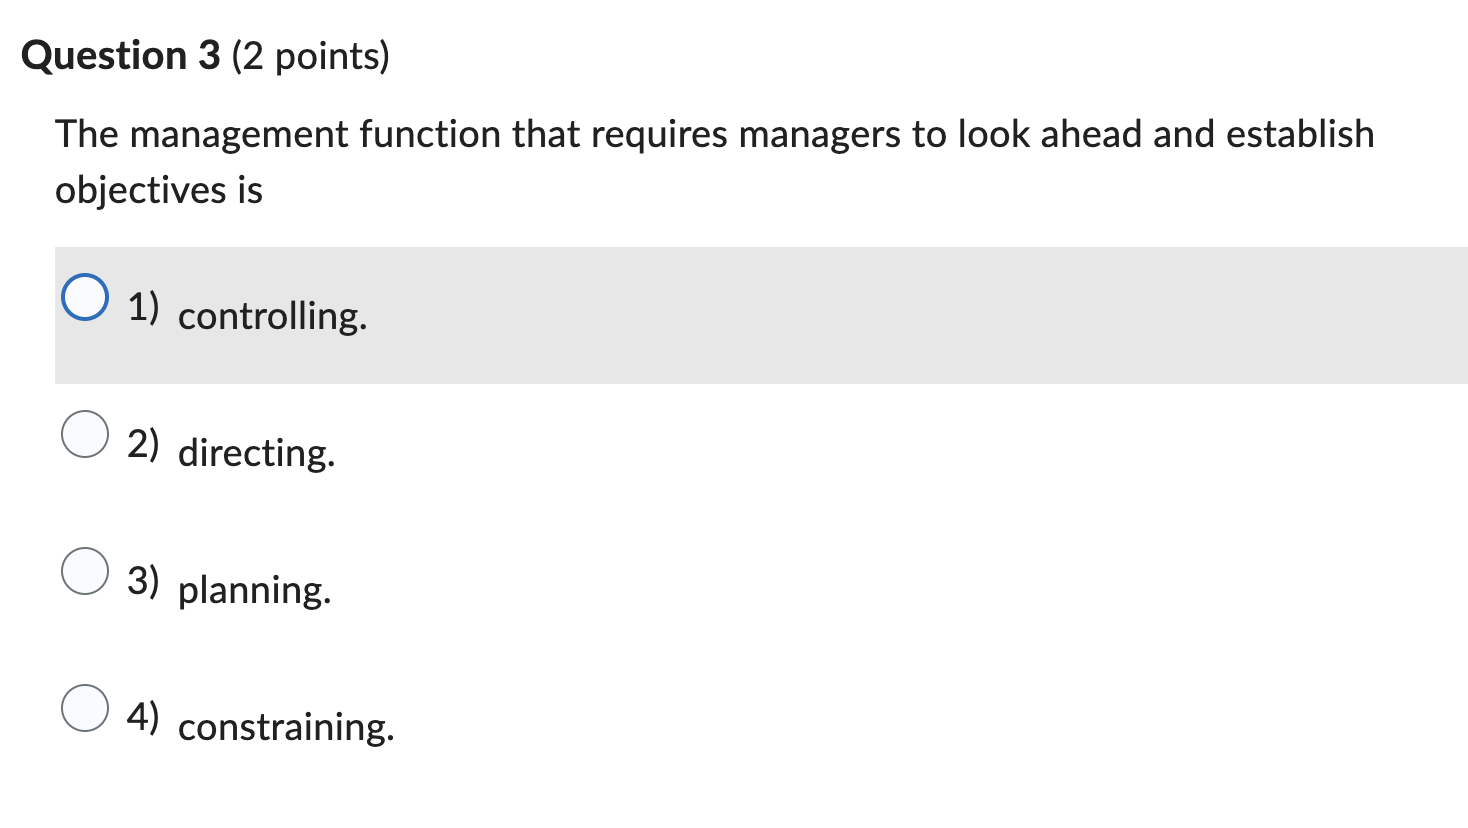Select the radio button for option 3 planning
The image size is (1468, 828).
click(86, 571)
